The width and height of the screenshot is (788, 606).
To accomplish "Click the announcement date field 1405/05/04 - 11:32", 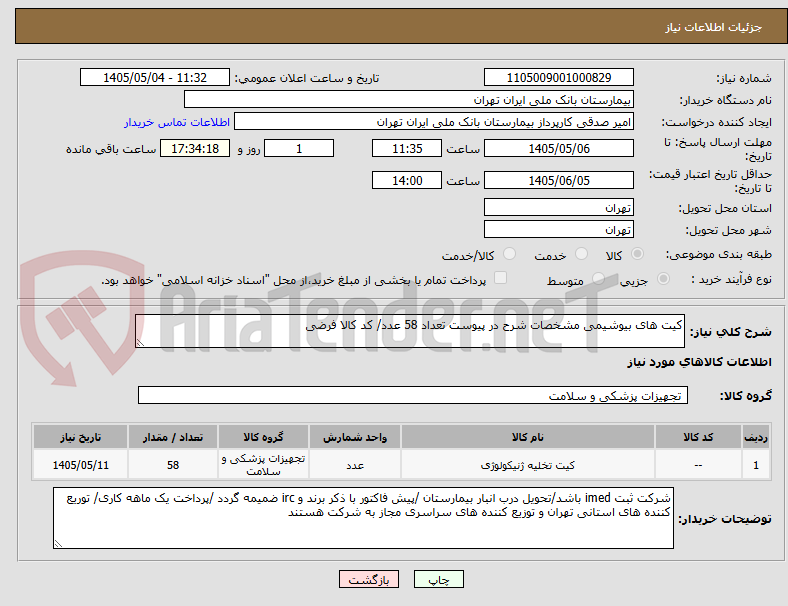I will coord(155,77).
